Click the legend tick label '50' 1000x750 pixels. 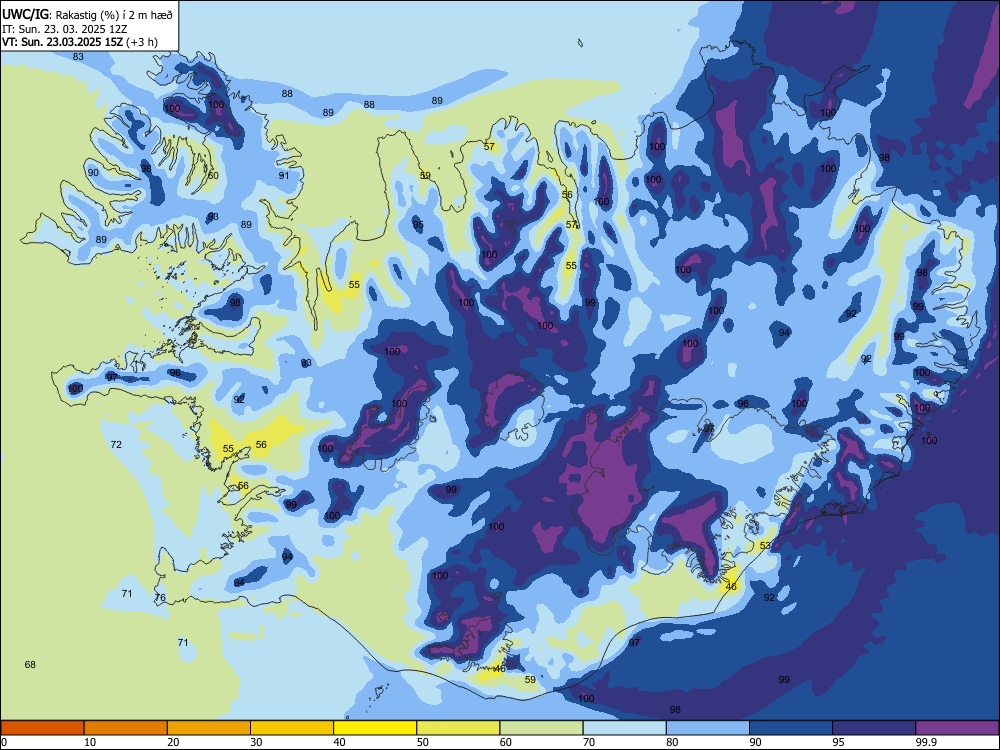[x=422, y=742]
